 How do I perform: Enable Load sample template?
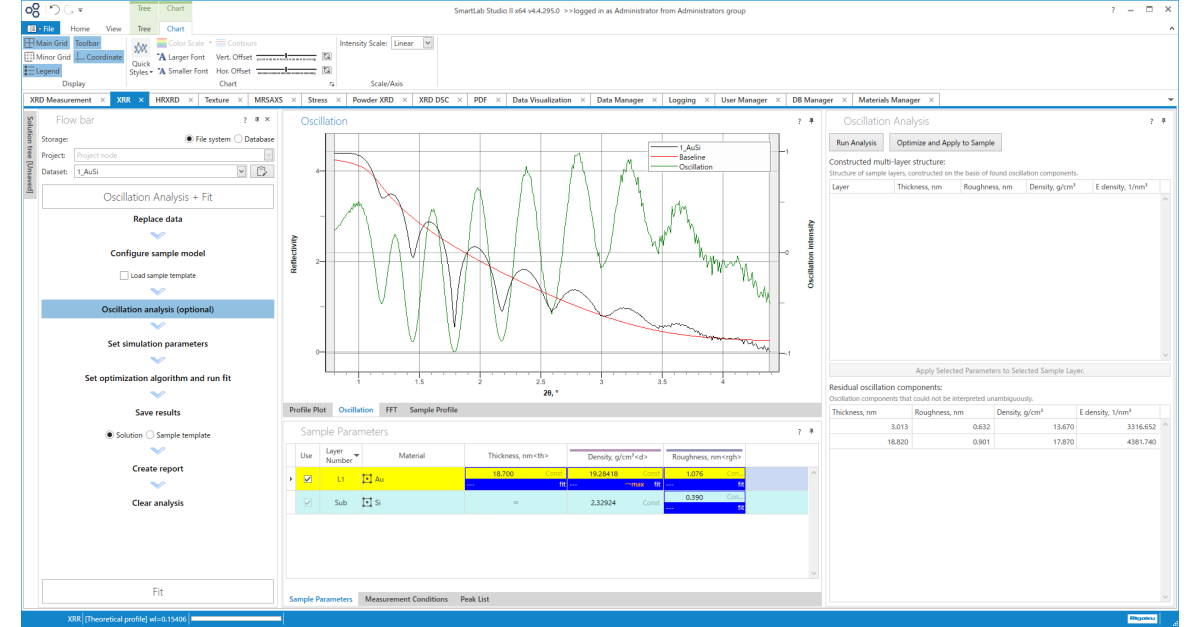coord(122,275)
